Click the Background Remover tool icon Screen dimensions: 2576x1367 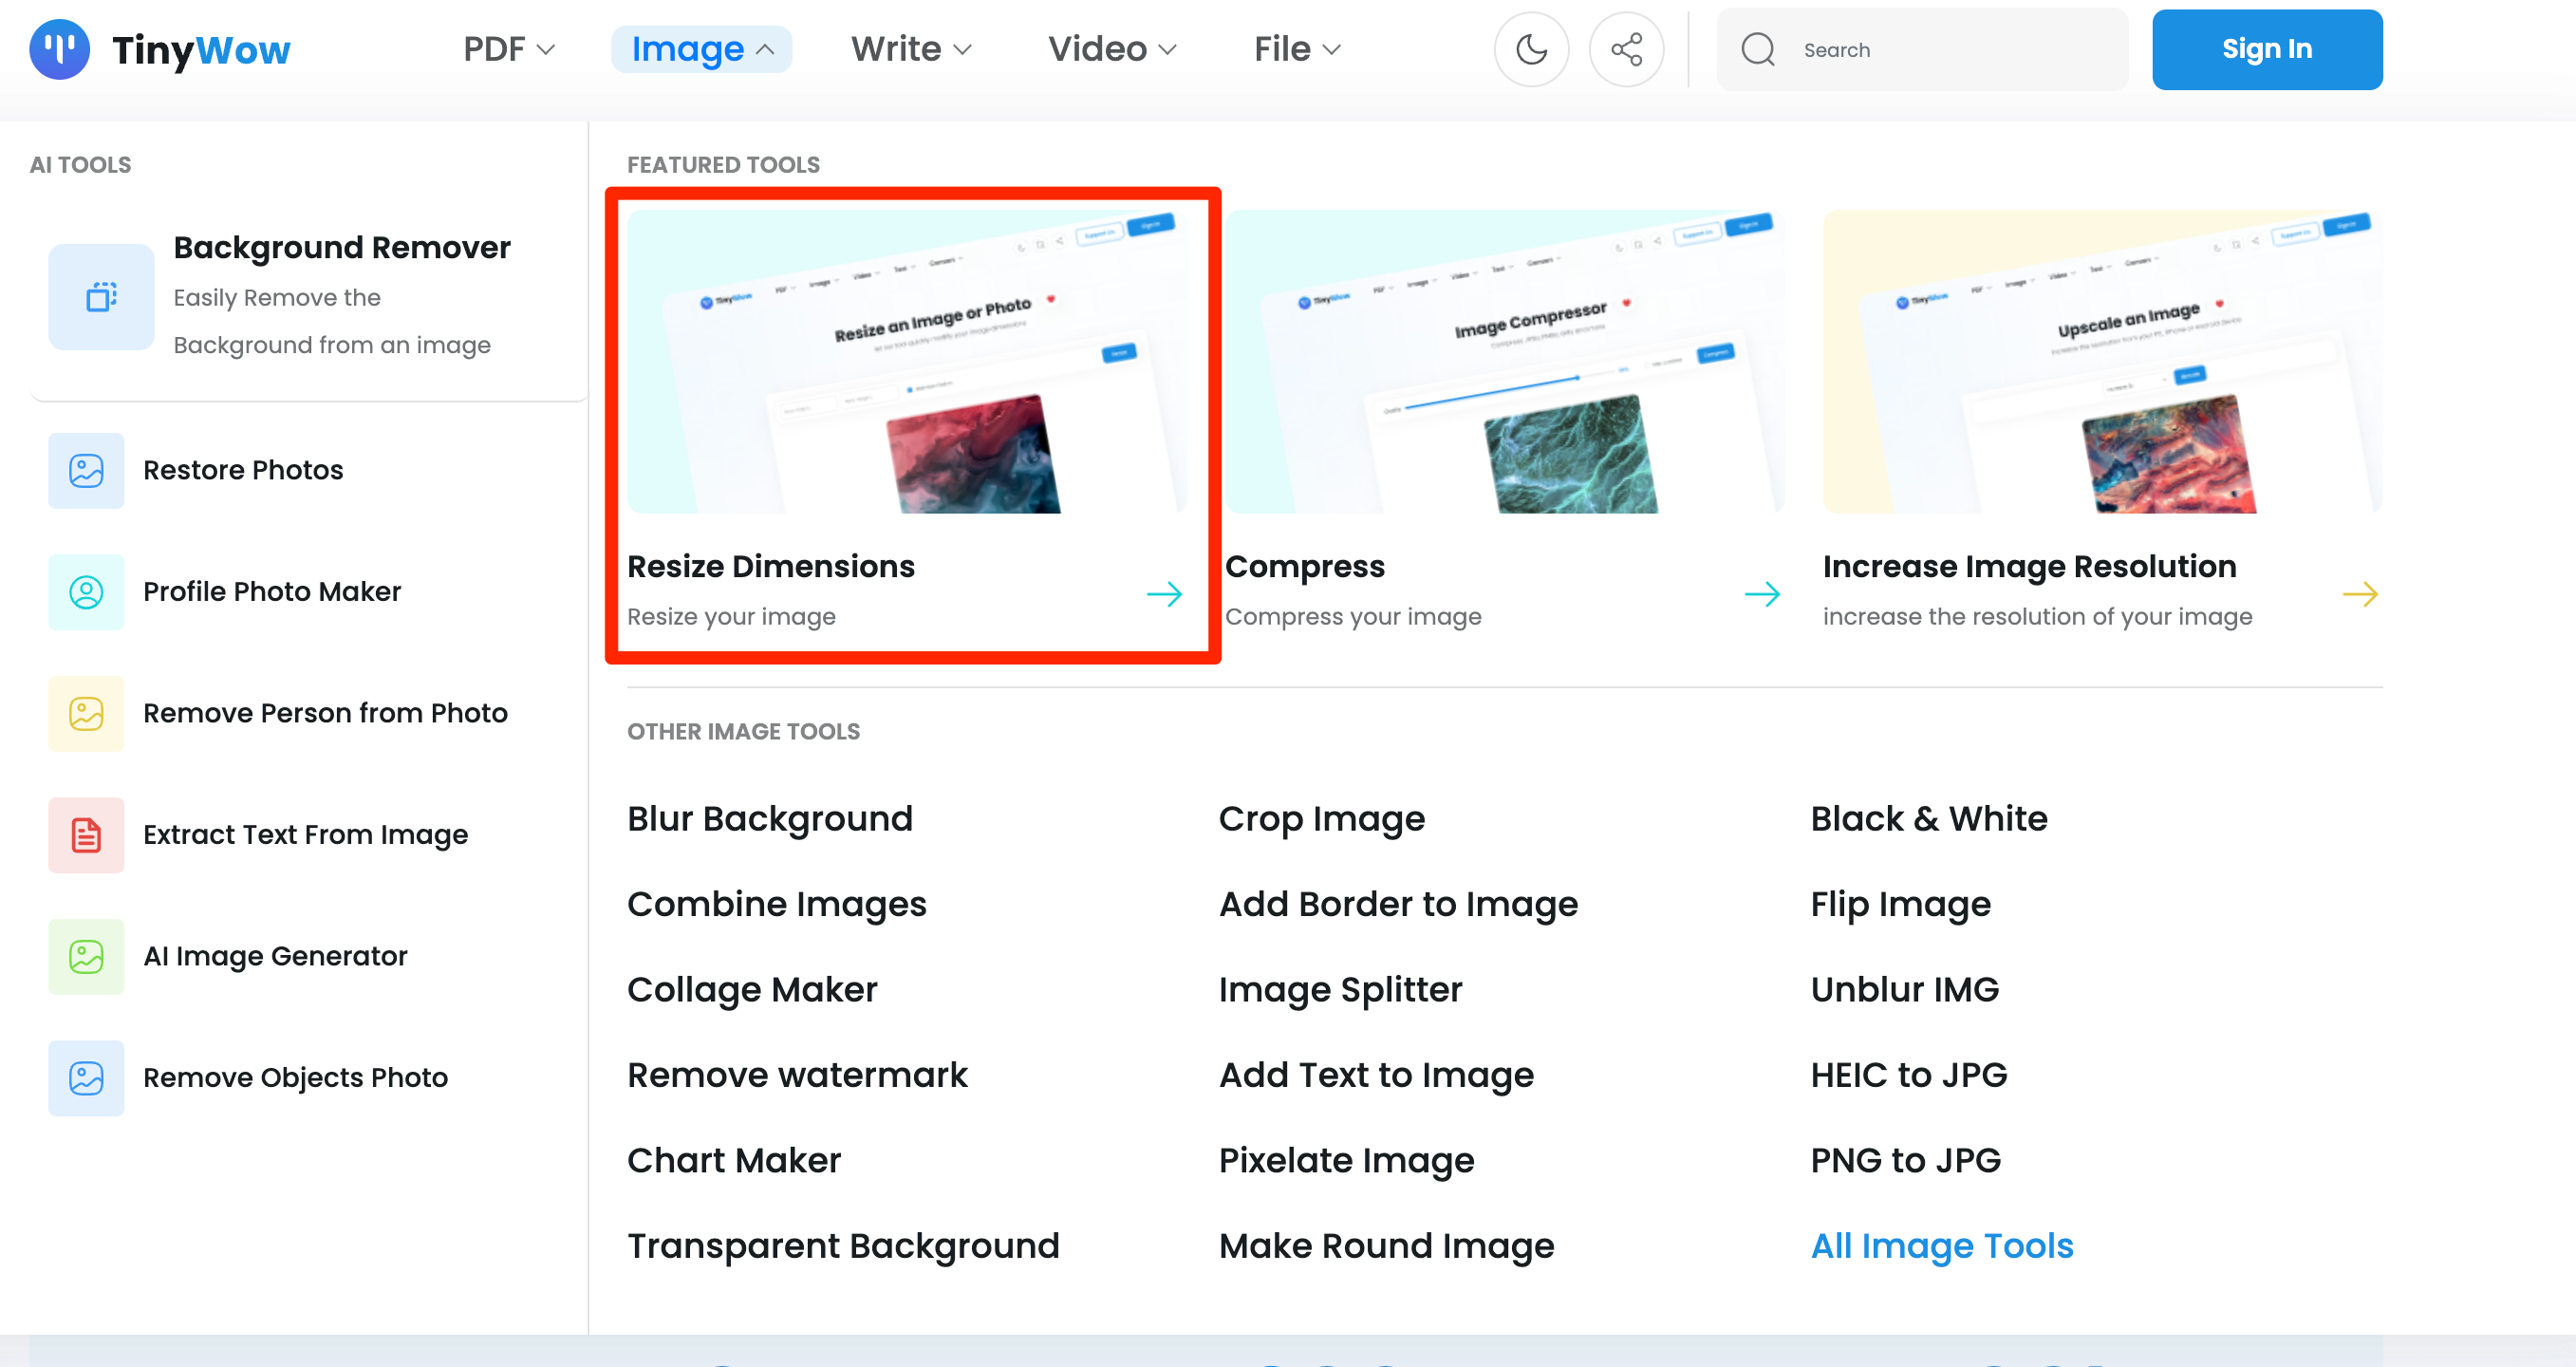pos(101,297)
